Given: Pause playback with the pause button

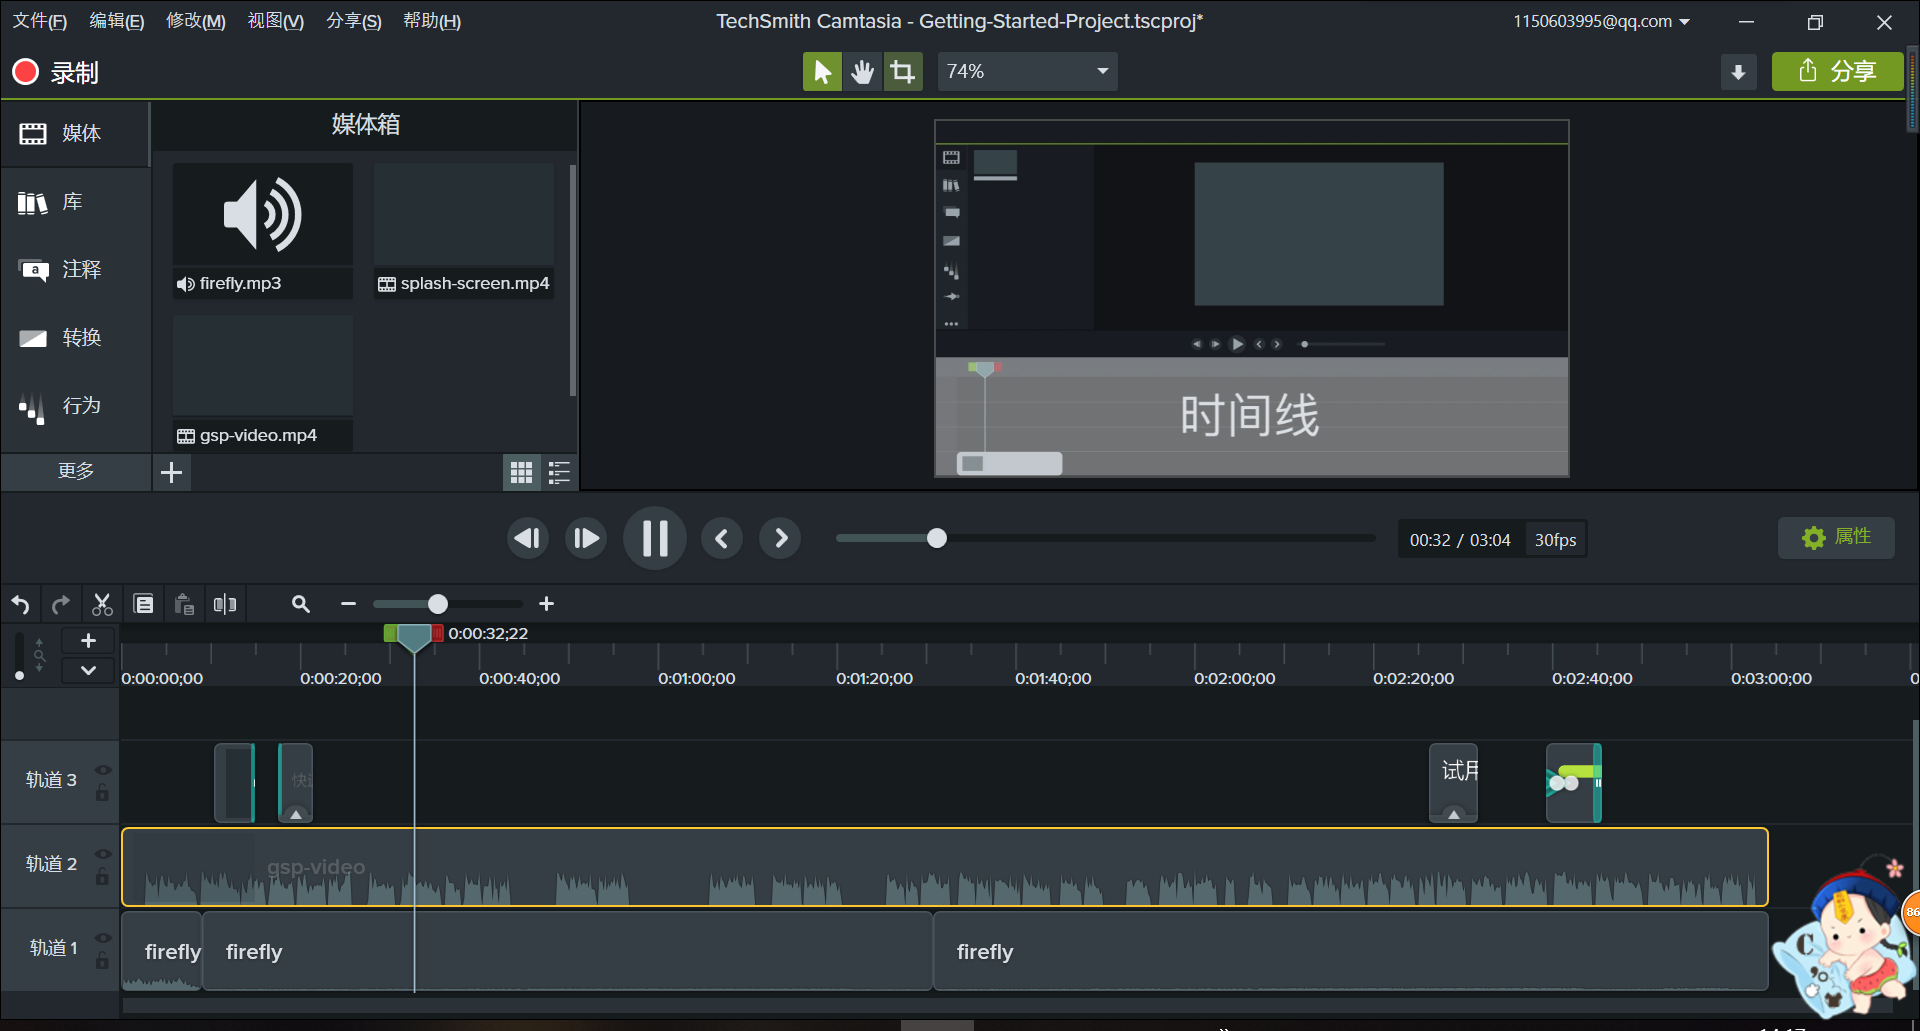Looking at the screenshot, I should pyautogui.click(x=655, y=539).
